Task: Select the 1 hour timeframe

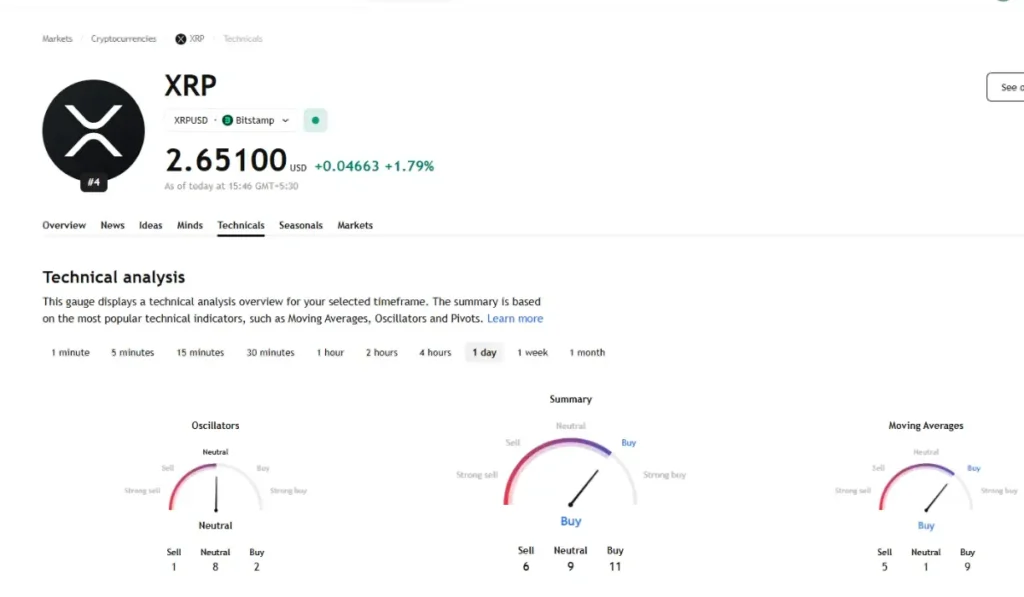Action: (330, 353)
